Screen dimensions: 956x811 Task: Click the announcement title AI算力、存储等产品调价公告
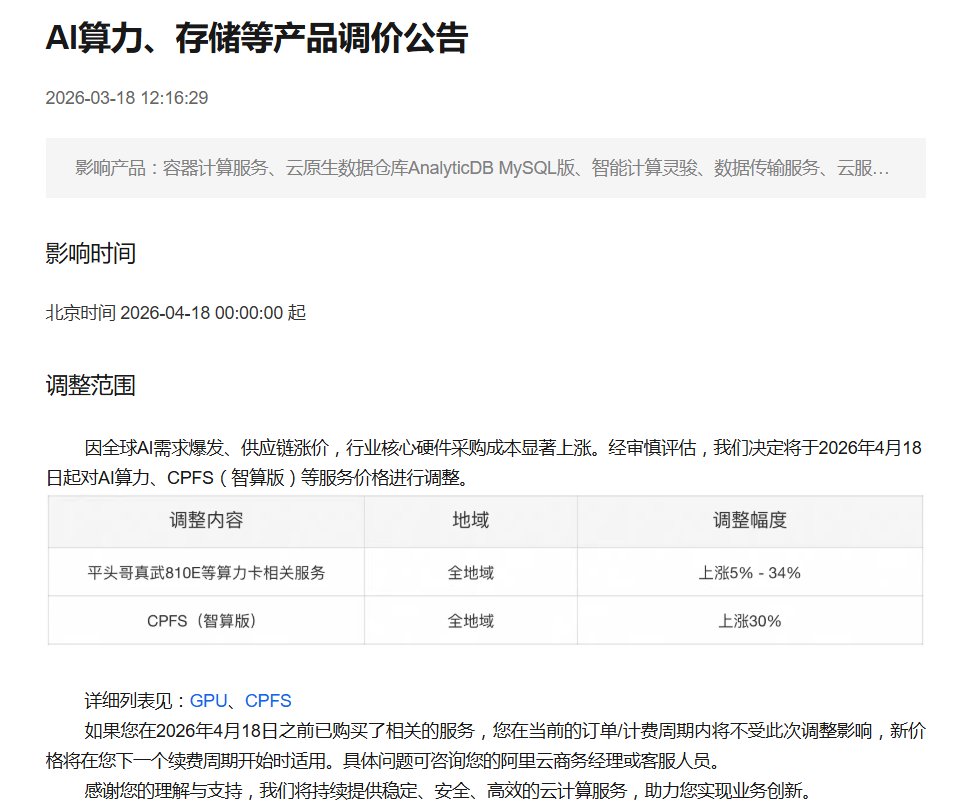pos(257,39)
